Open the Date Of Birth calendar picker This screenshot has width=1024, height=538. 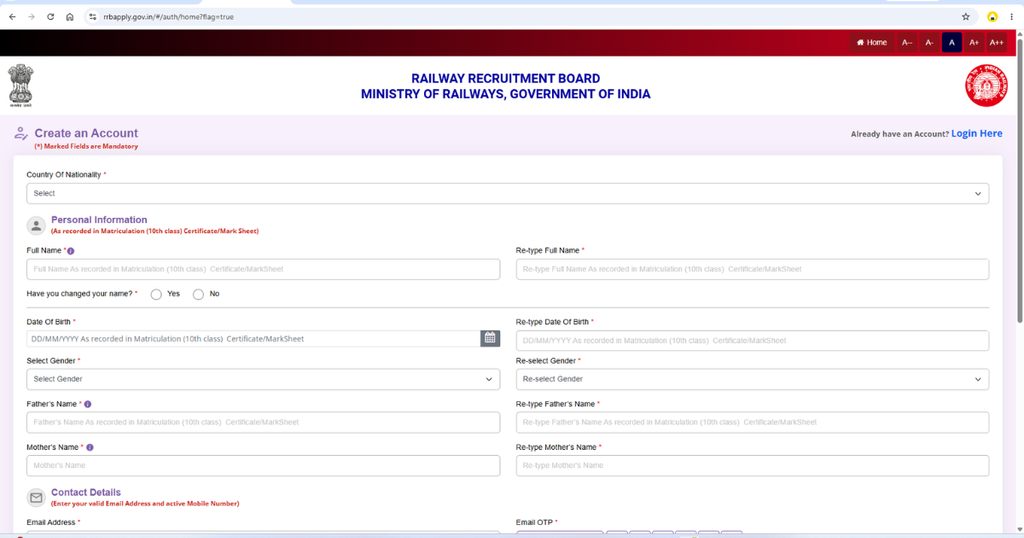click(x=490, y=338)
